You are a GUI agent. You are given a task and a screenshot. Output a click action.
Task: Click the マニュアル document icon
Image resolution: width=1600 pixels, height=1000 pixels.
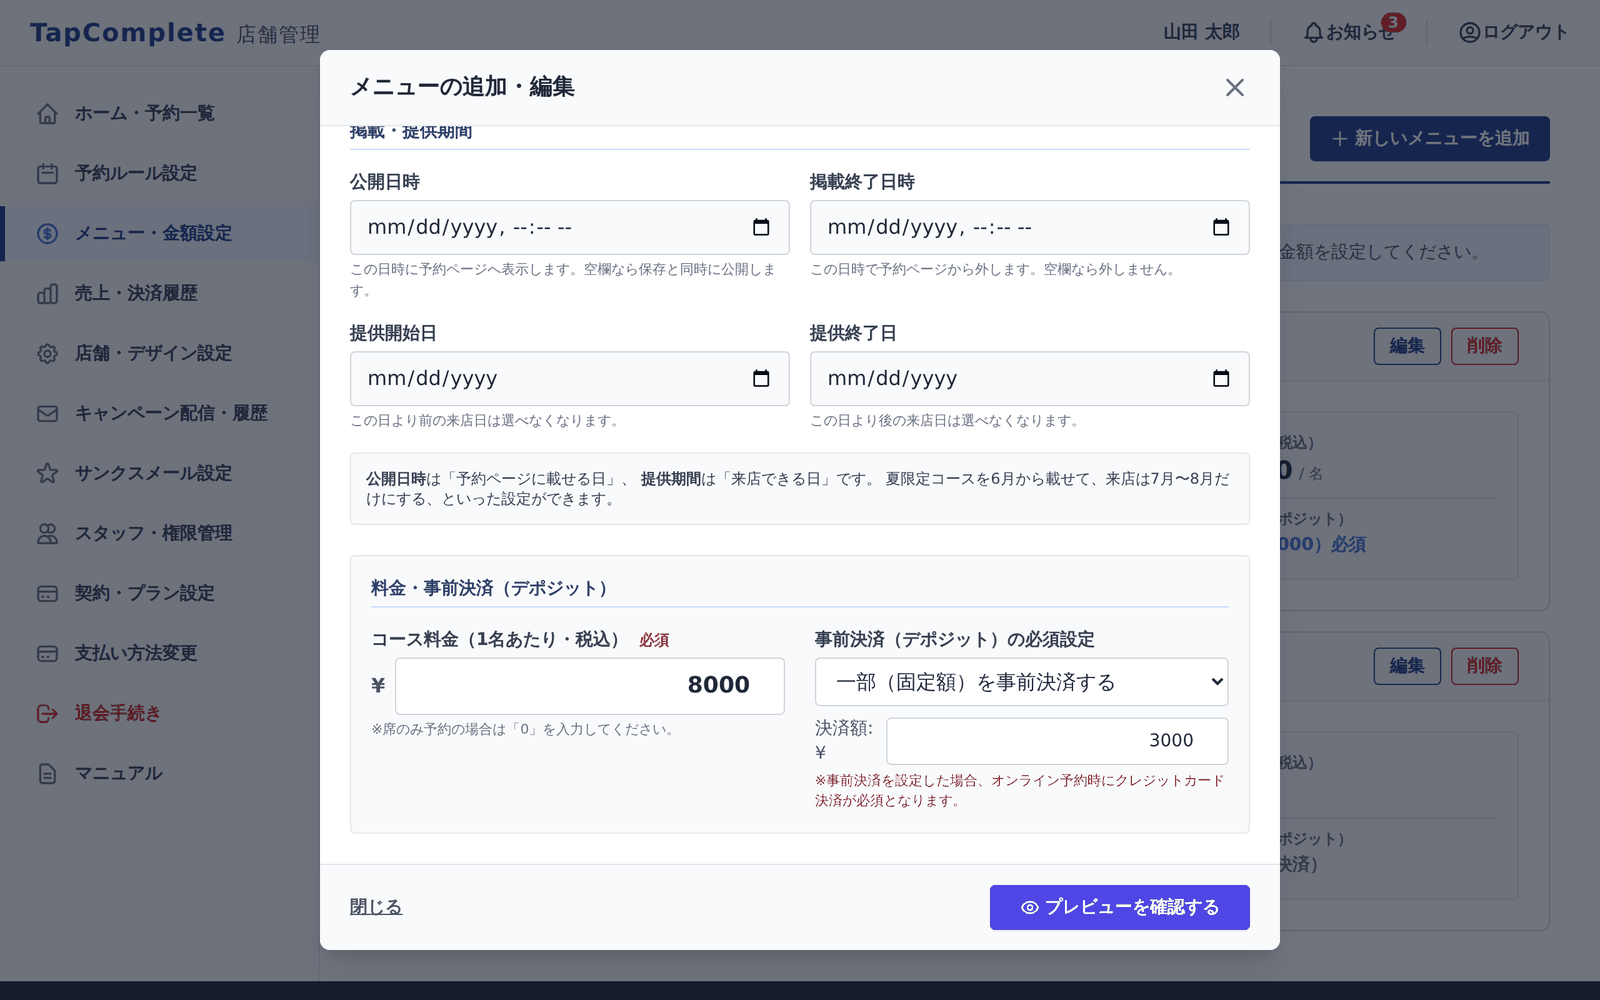47,773
